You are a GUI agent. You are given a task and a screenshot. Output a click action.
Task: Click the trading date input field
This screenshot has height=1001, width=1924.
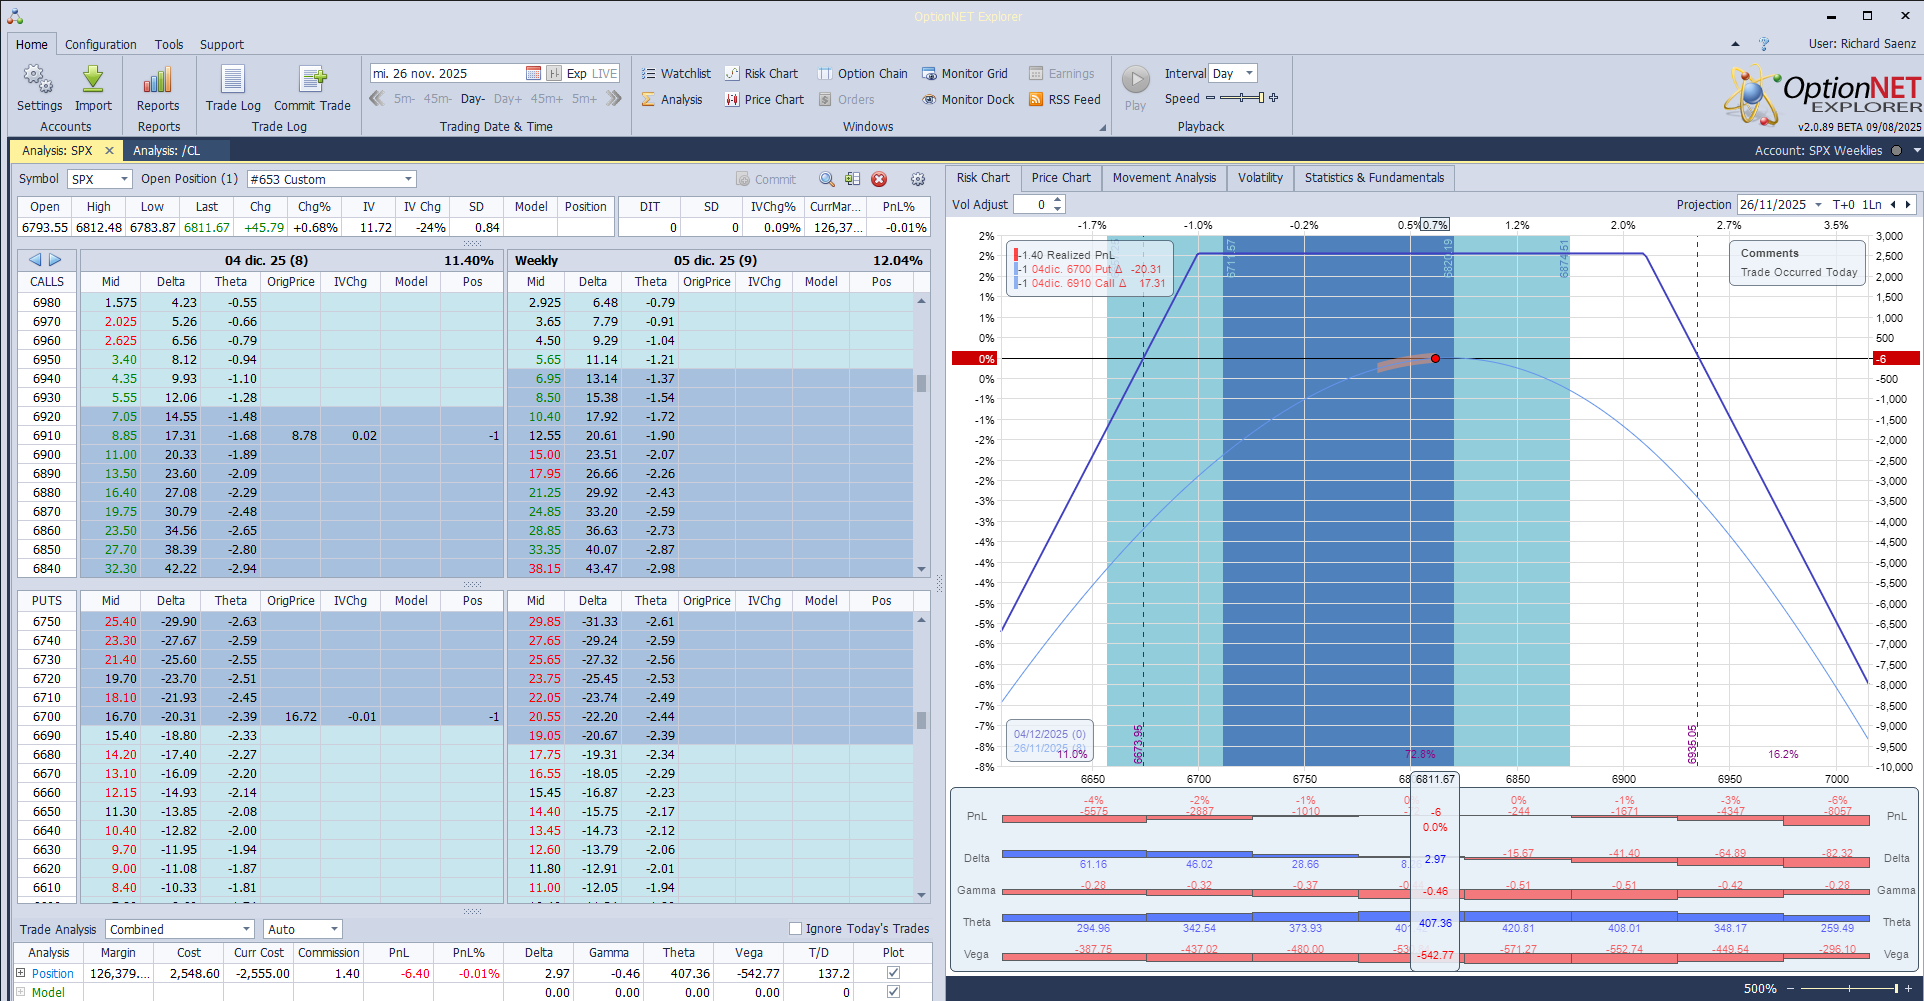pos(448,73)
